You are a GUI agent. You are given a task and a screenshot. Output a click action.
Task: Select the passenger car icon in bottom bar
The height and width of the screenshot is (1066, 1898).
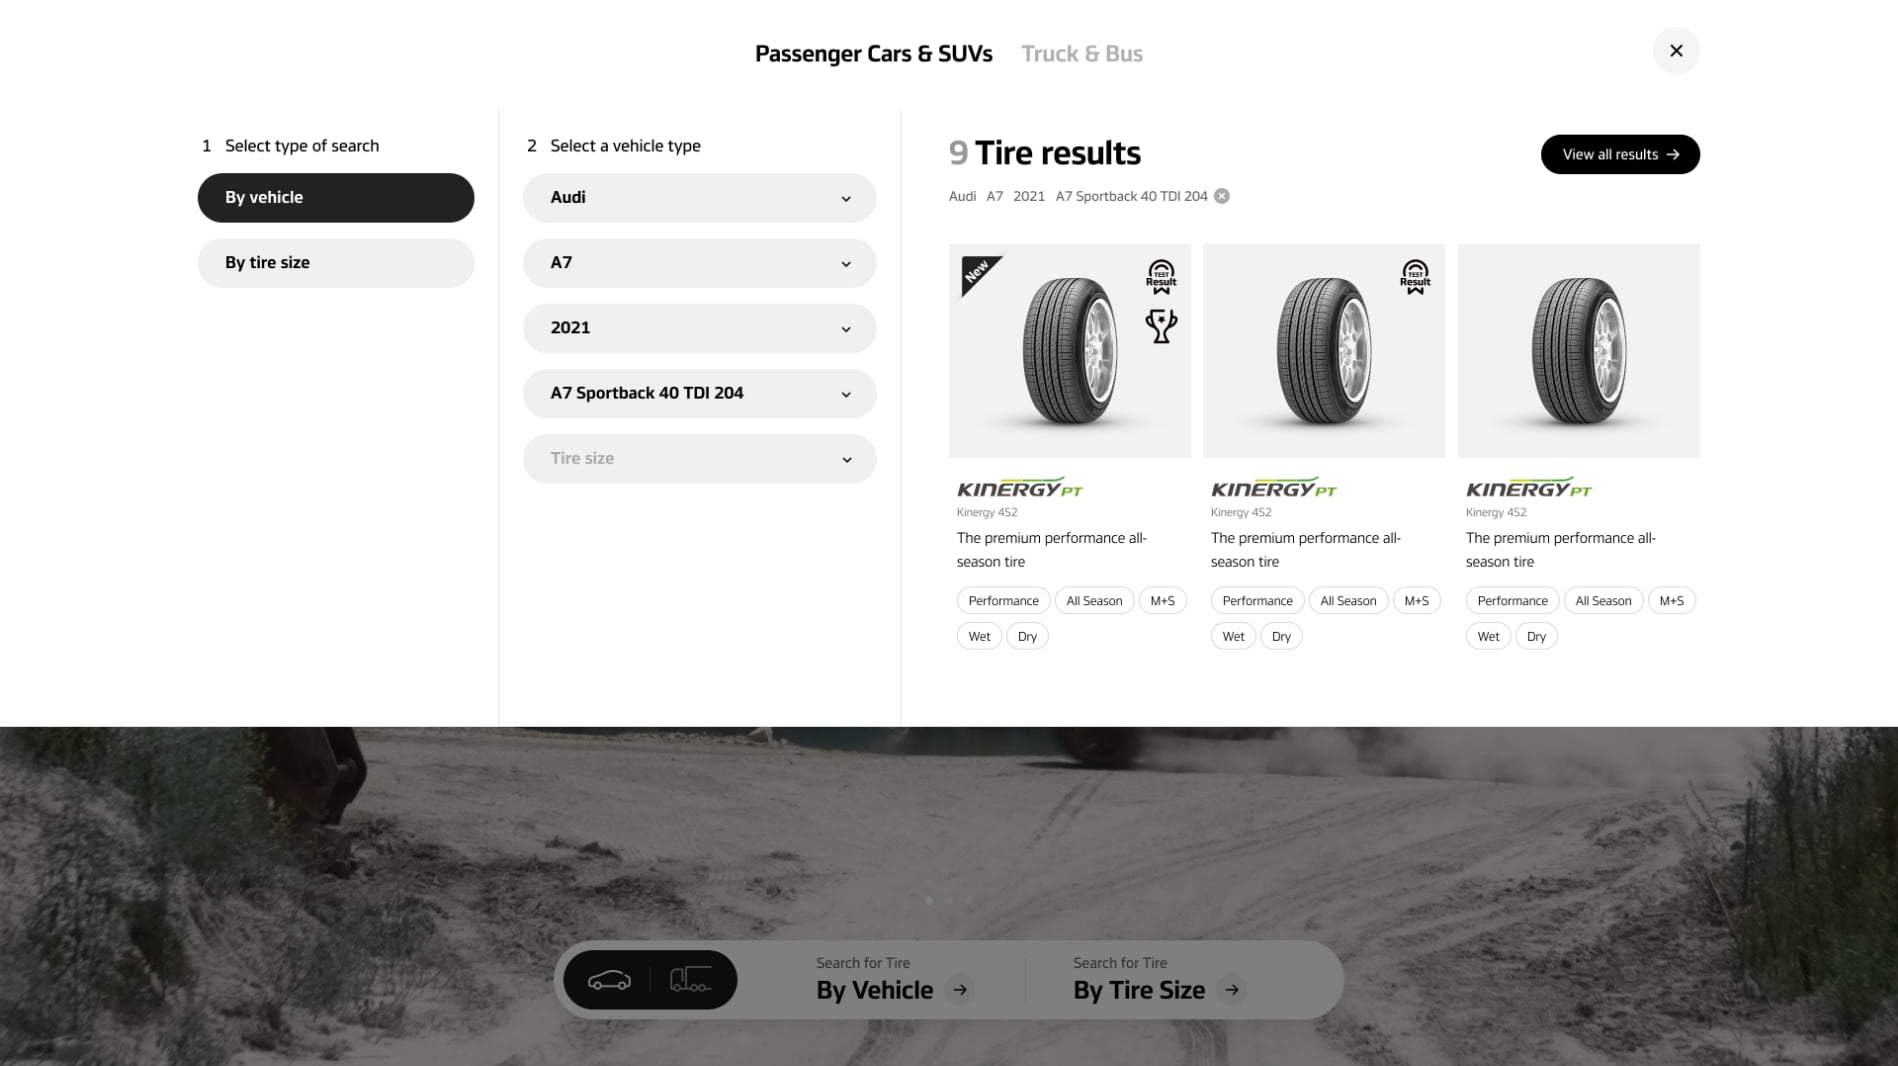(609, 980)
